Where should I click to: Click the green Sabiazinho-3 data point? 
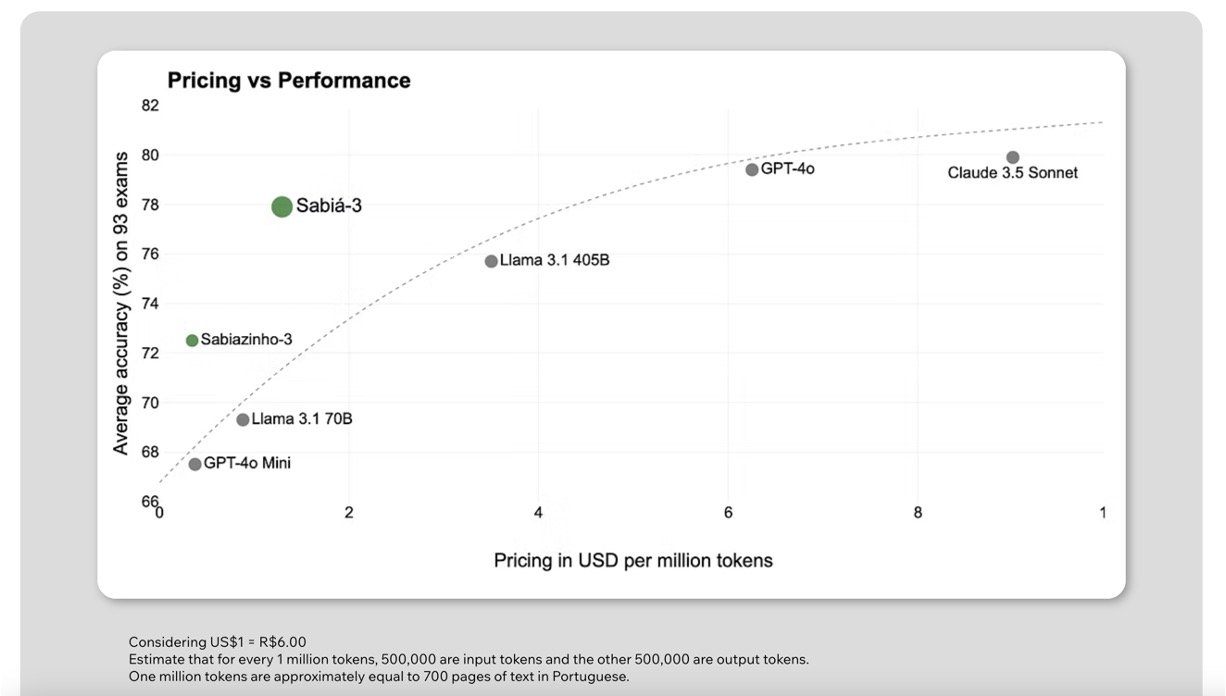click(192, 340)
